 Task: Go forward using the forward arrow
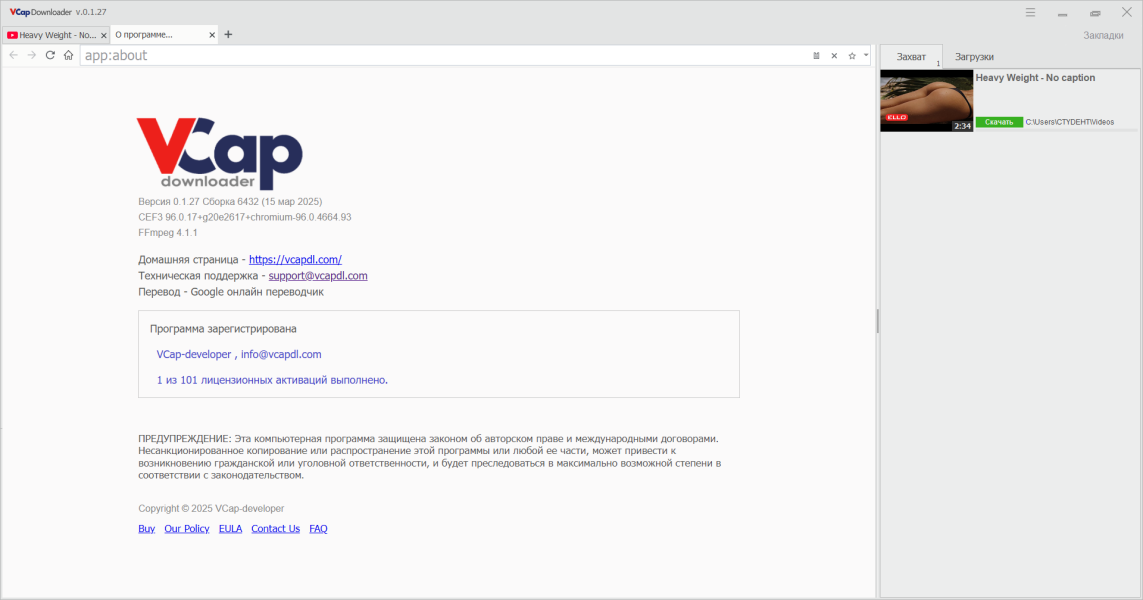31,55
